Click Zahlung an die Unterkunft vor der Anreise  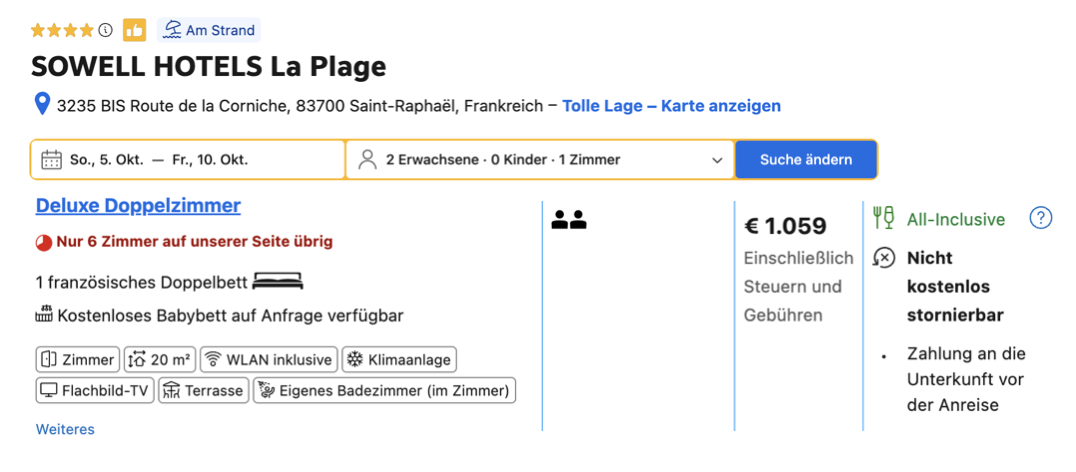coord(966,379)
